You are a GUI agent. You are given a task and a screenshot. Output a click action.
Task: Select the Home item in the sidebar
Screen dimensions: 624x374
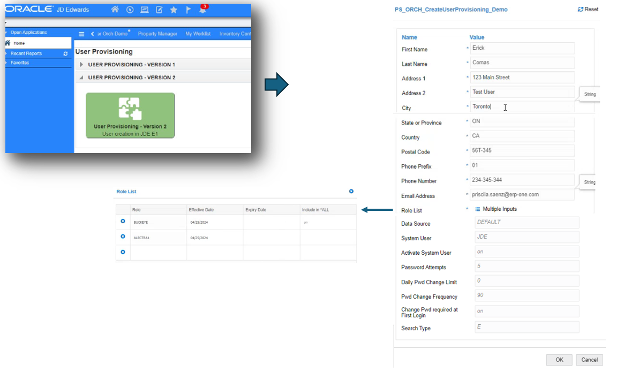[x=38, y=43]
